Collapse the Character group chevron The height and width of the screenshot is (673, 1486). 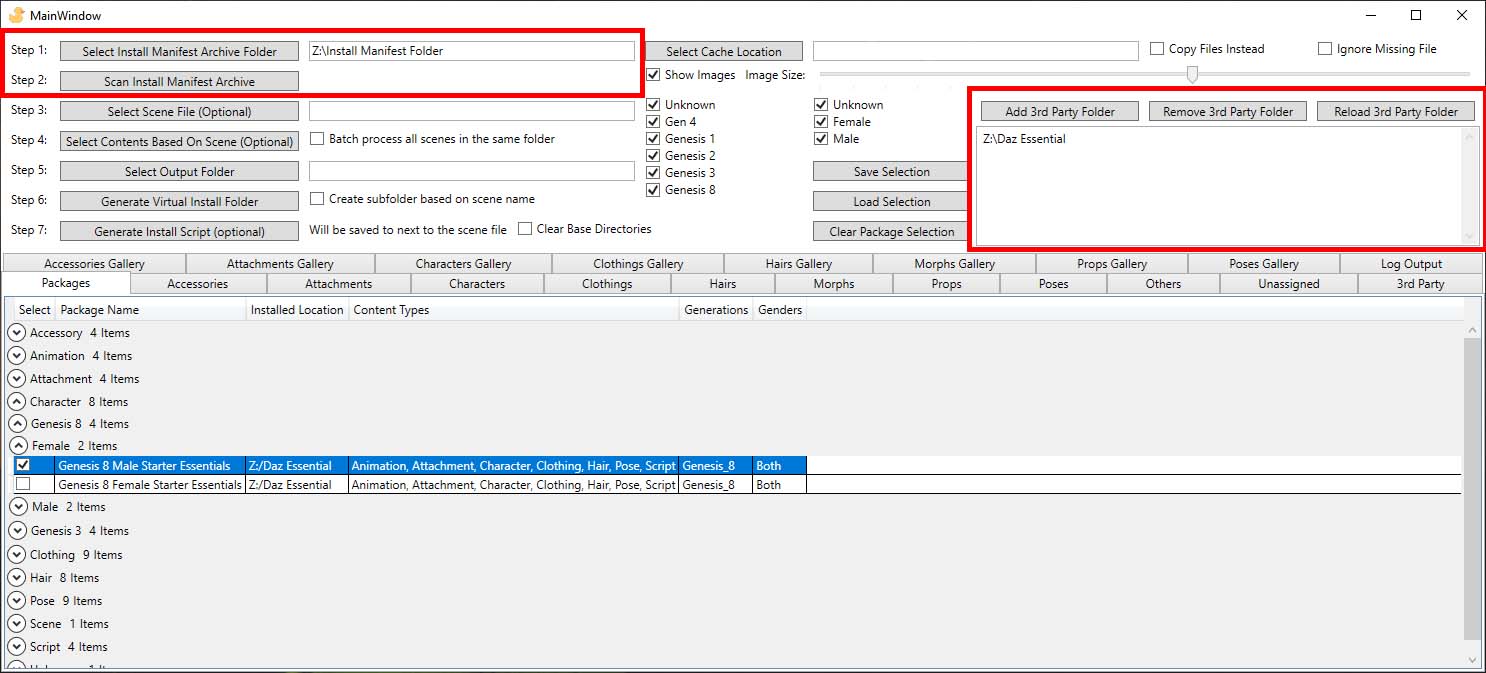click(x=16, y=402)
